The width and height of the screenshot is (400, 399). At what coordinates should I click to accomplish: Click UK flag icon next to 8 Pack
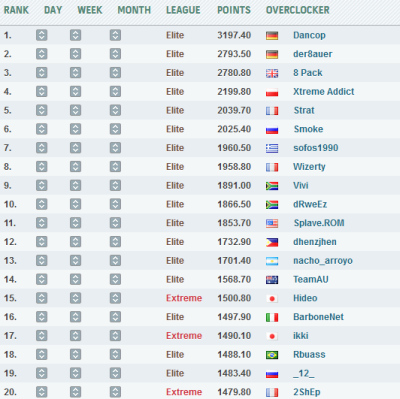(x=272, y=73)
